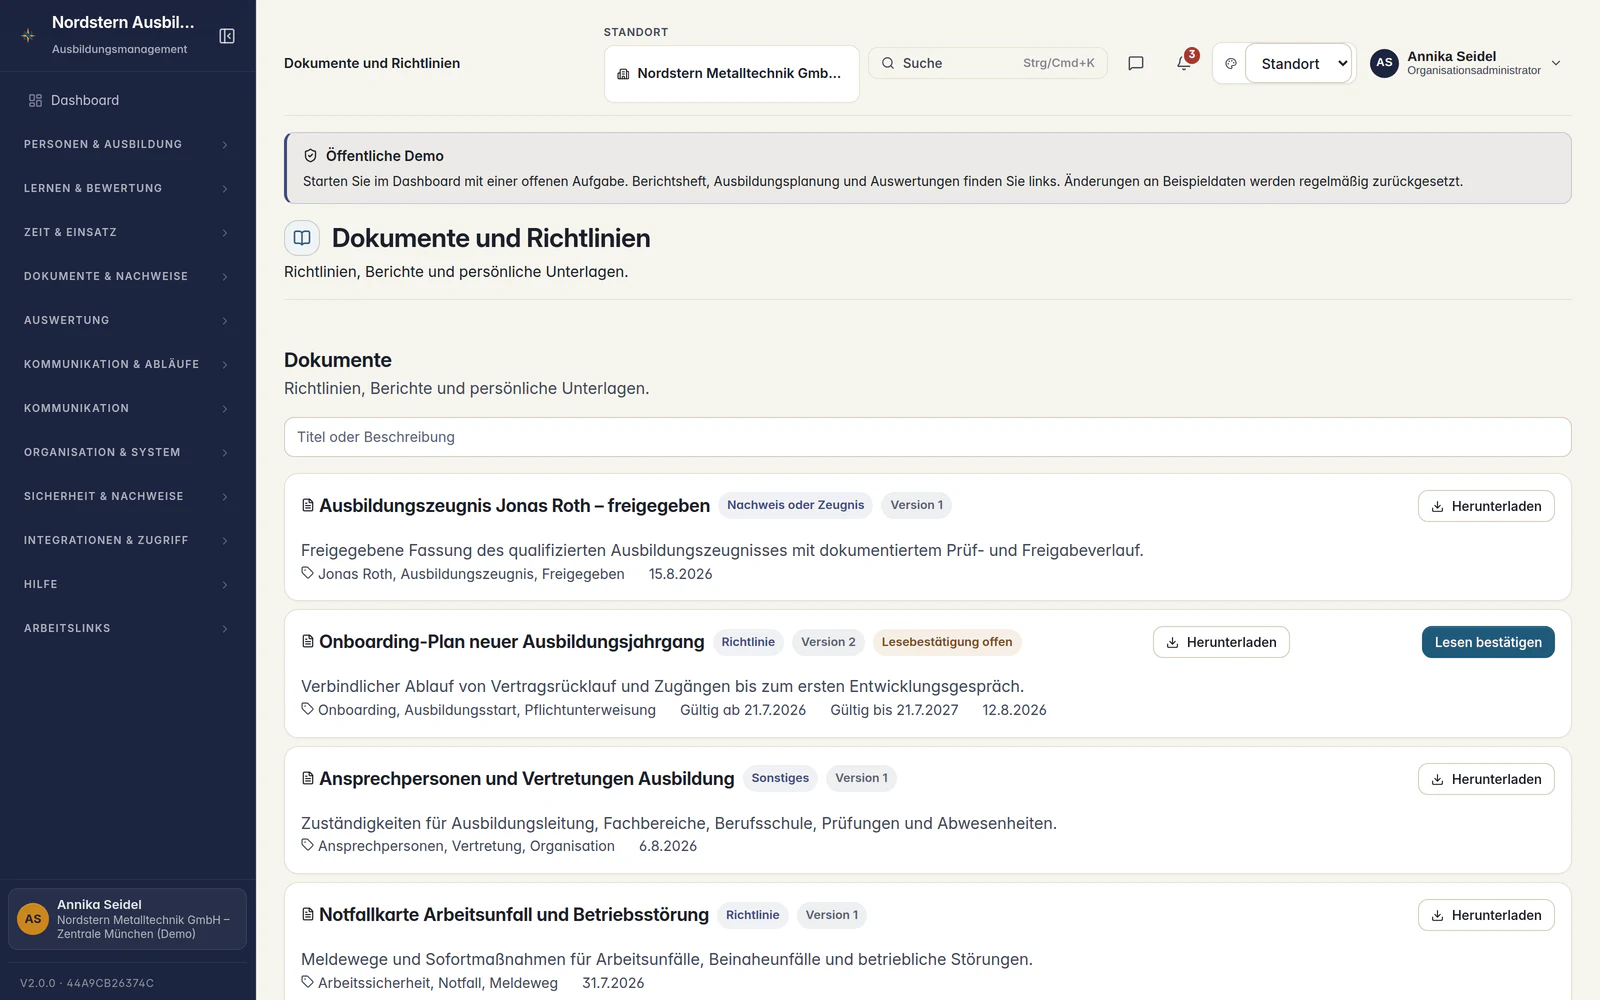Download Notfallkarte Arbeitsunfall document
1600x1000 pixels.
coord(1486,915)
